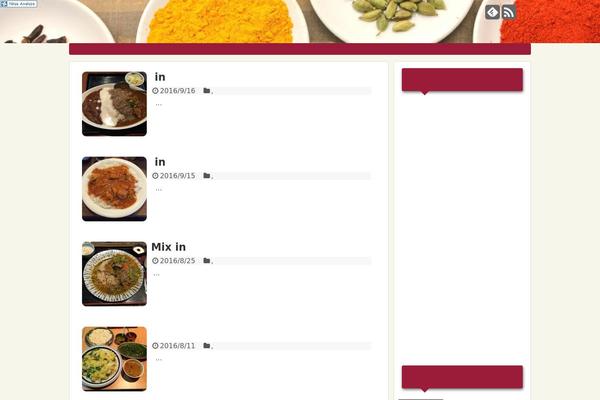Open the green curry patterned plate thumbnail
This screenshot has width=600, height=400.
(x=114, y=274)
